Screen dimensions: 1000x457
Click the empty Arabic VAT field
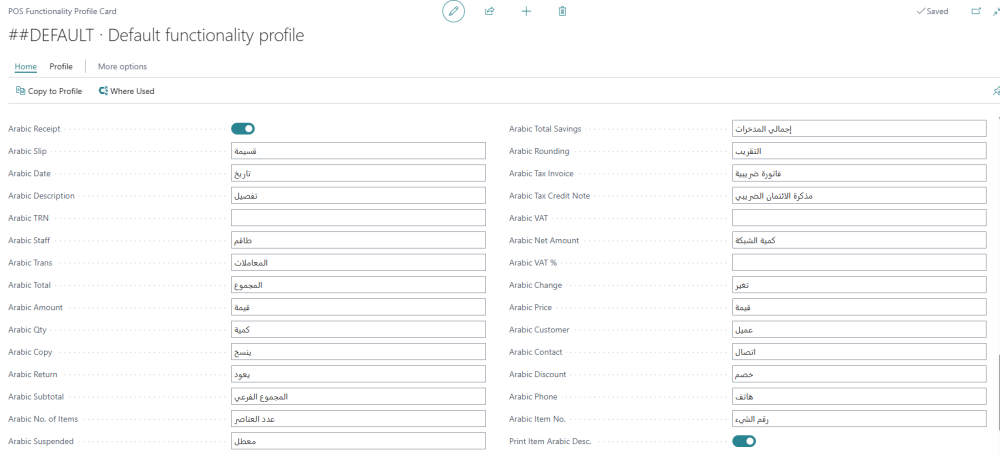[859, 218]
